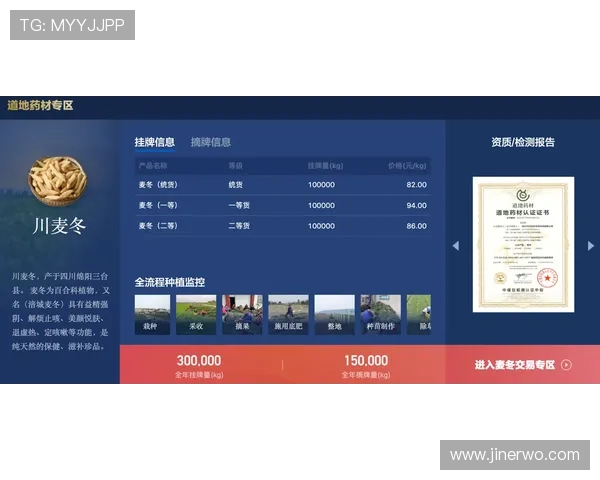The width and height of the screenshot is (600, 480).
Task: Open the 种苗制作 monitoring thumbnail
Action: [x=381, y=315]
